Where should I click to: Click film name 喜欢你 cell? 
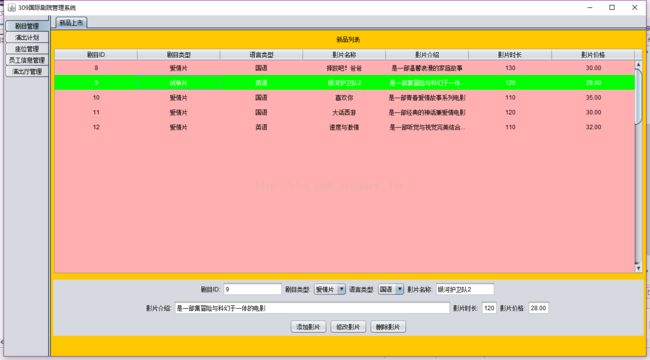point(344,97)
